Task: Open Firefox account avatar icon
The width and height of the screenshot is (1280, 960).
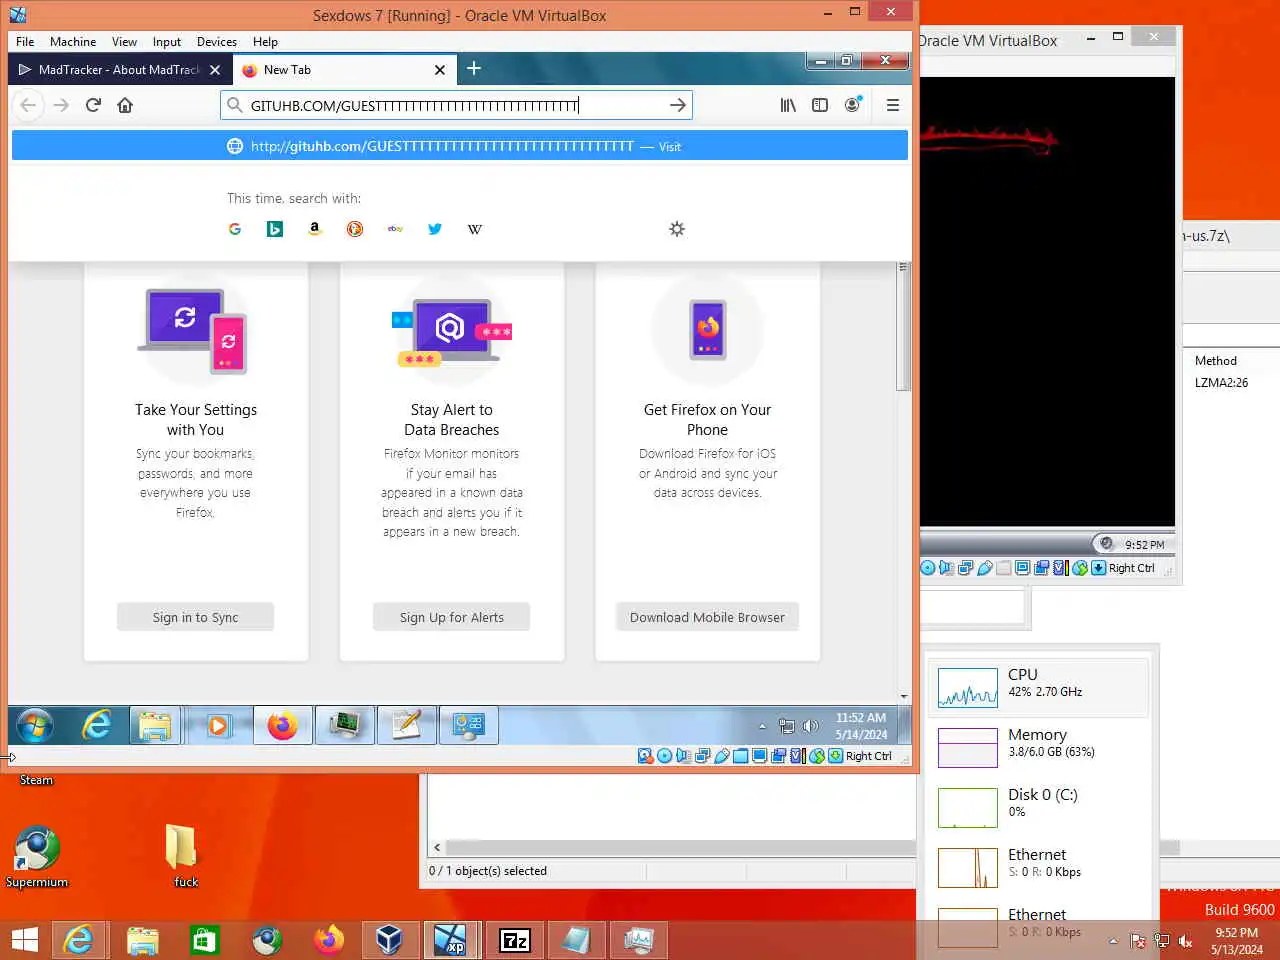Action: point(852,105)
